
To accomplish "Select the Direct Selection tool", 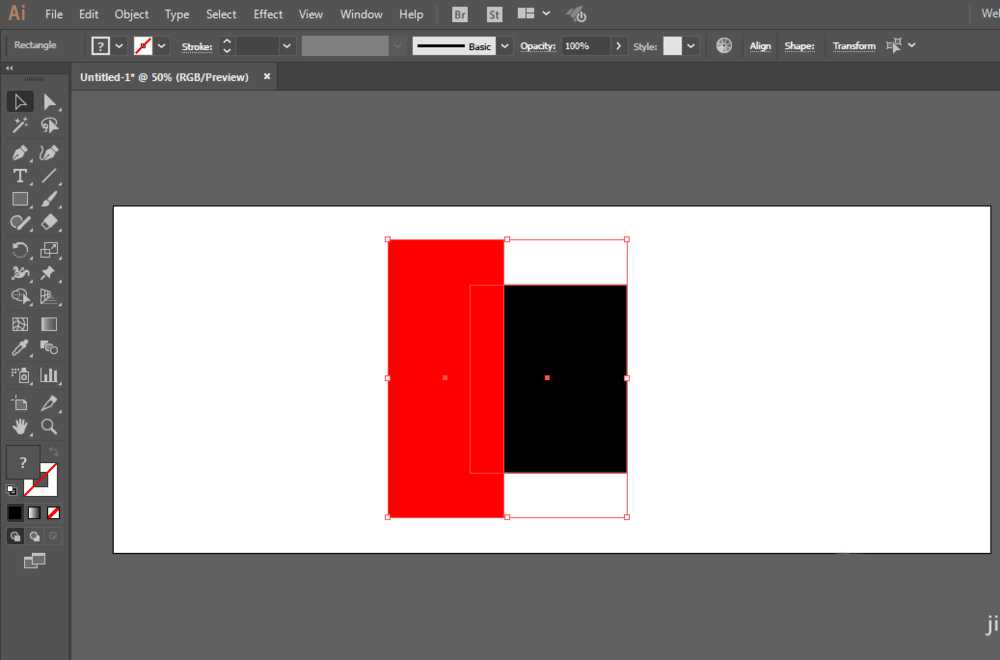I will [49, 101].
